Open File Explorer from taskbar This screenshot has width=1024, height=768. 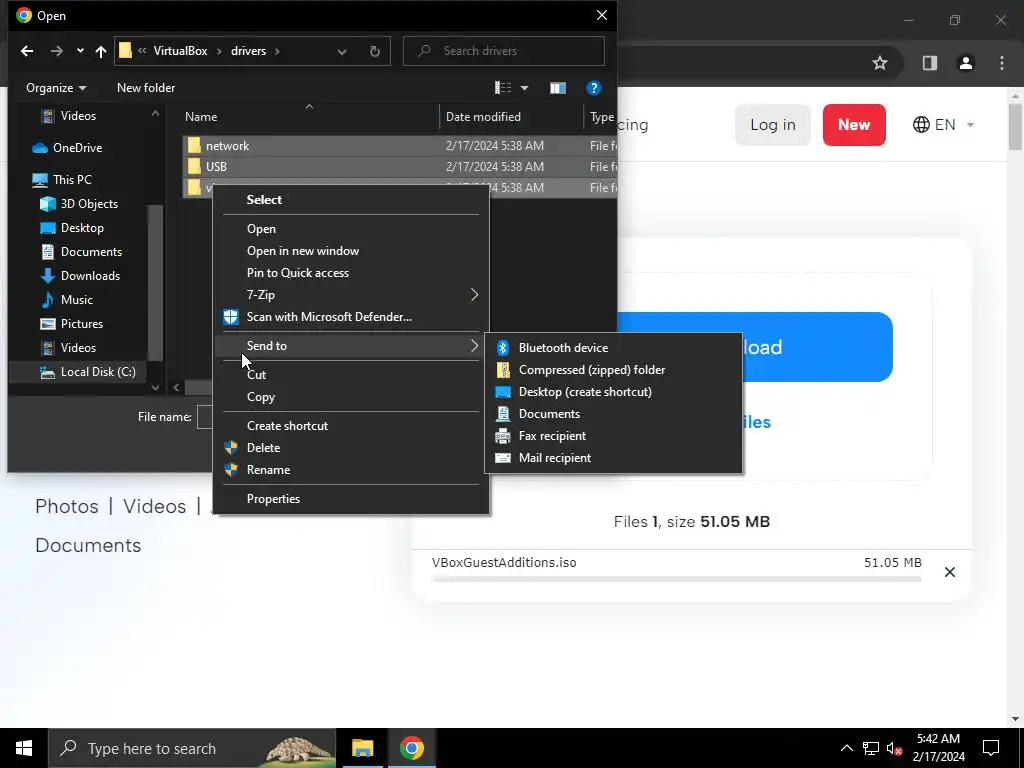[362, 748]
